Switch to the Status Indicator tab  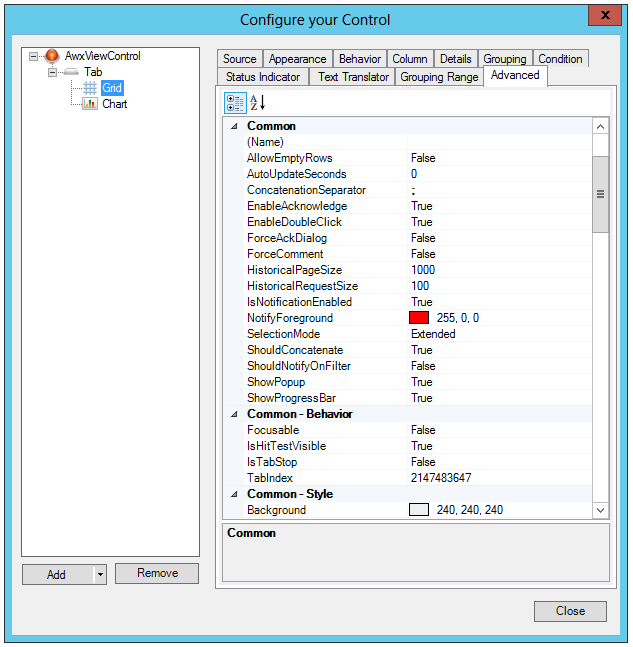click(262, 77)
